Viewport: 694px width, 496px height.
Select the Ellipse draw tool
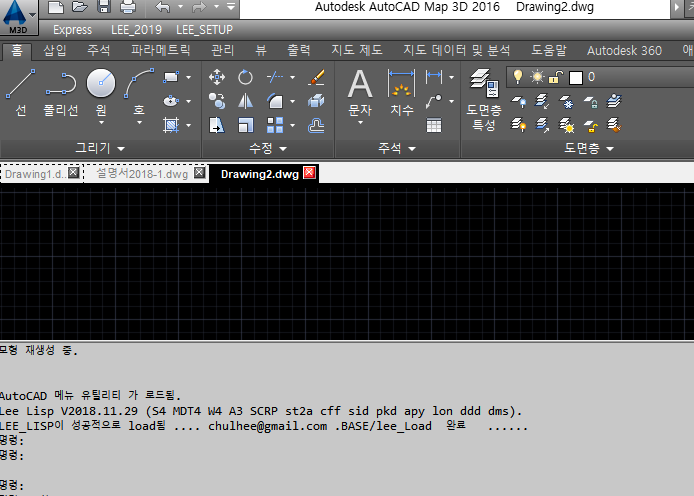tap(171, 101)
